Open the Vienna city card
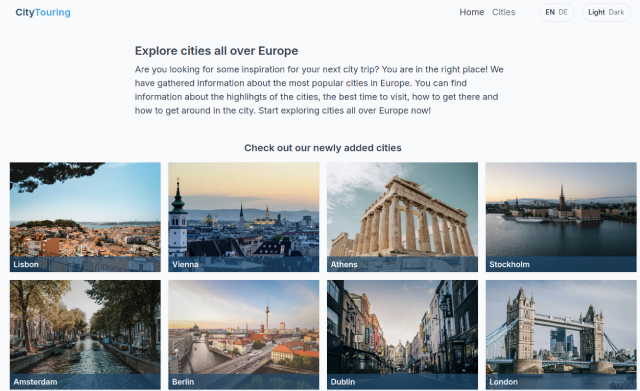This screenshot has height=391, width=640. pyautogui.click(x=244, y=217)
